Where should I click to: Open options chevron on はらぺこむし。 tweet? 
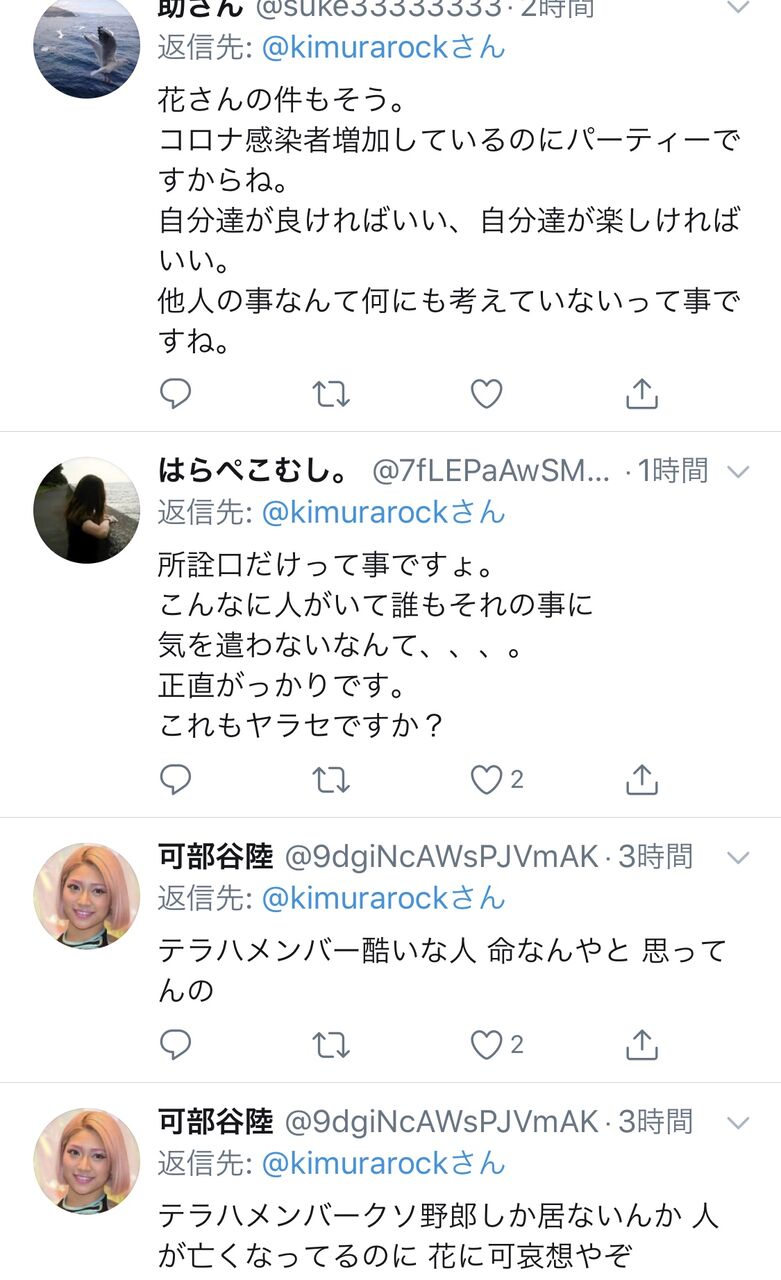(737, 471)
